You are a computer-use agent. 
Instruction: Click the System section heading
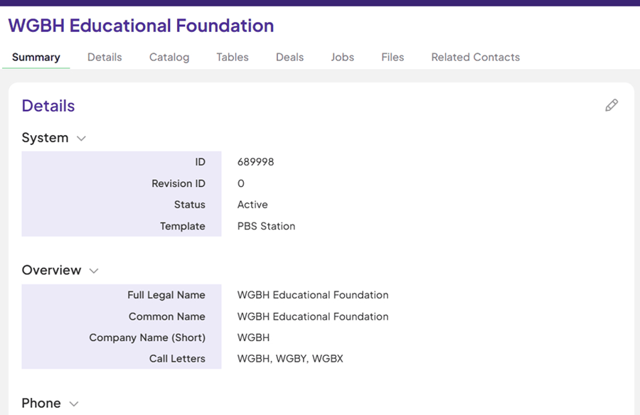click(x=45, y=138)
